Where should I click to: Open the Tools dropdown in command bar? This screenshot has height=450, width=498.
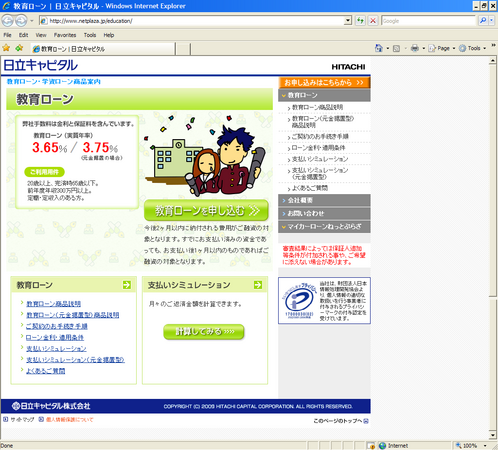[472, 48]
